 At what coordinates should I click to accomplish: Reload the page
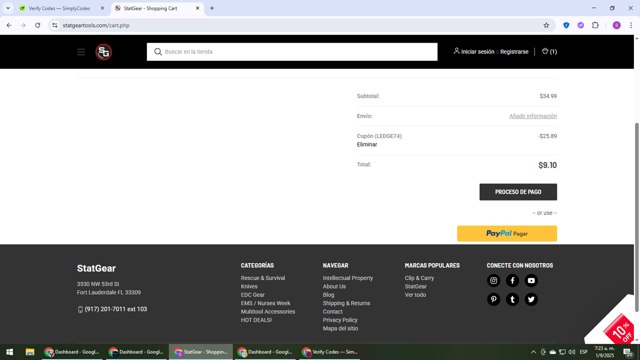tap(38, 25)
